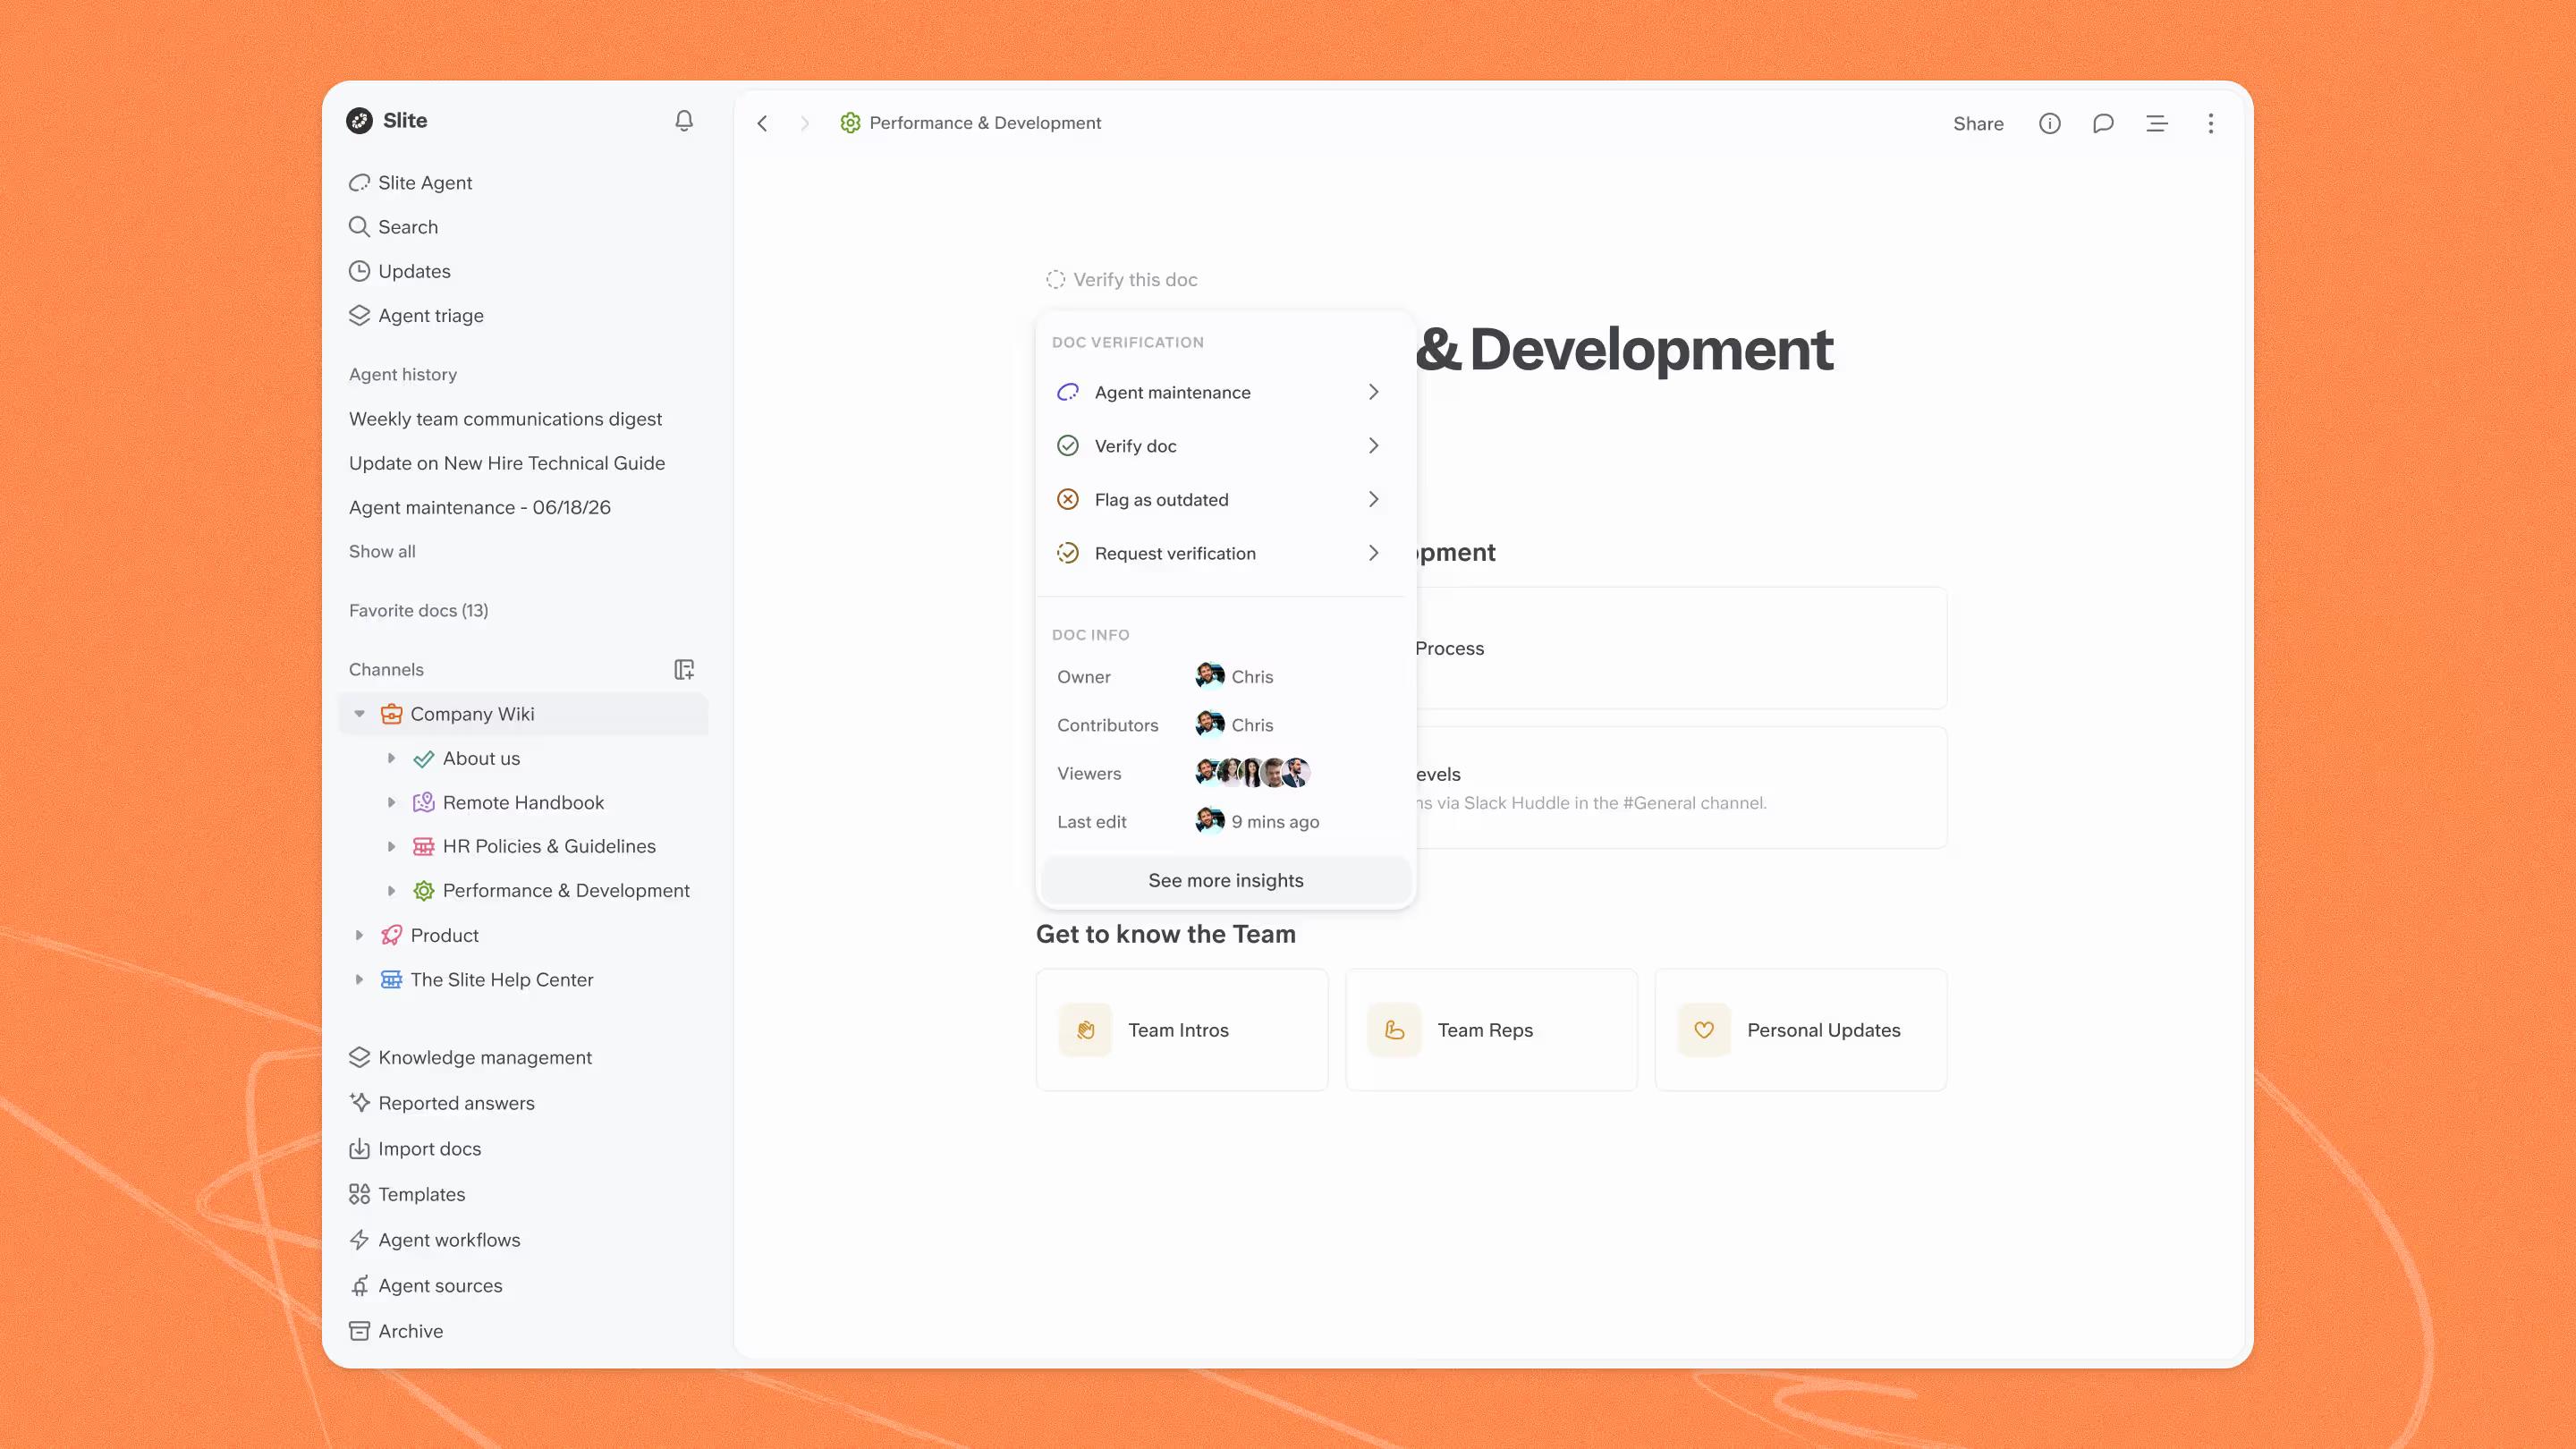Go back with left arrow
Viewport: 2576px width, 1449px height.
point(762,123)
